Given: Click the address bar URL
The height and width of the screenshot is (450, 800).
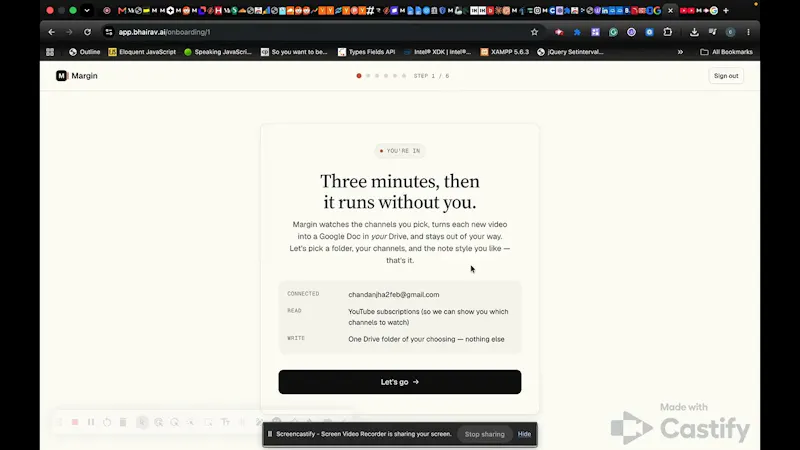Looking at the screenshot, I should pyautogui.click(x=164, y=32).
